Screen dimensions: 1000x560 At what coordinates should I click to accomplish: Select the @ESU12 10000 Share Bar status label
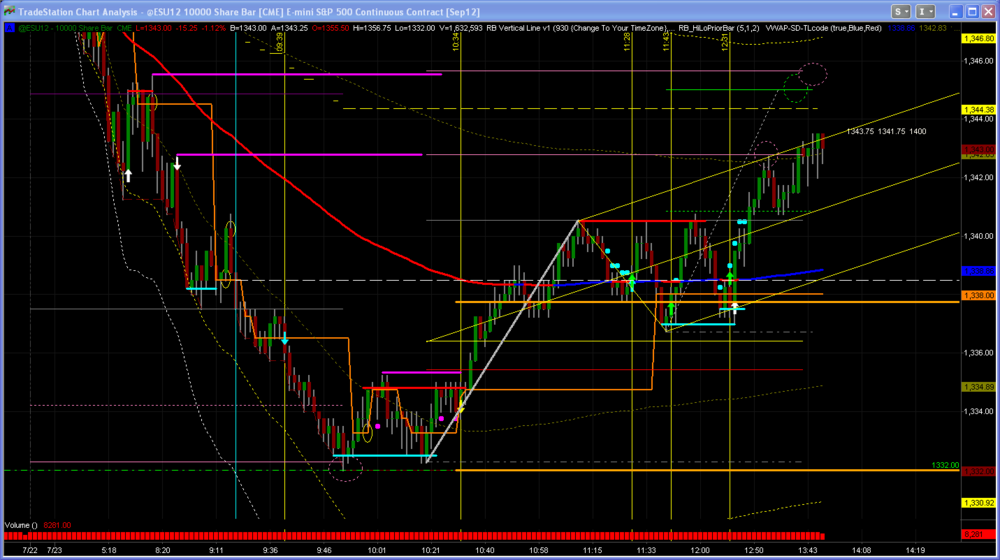point(75,28)
